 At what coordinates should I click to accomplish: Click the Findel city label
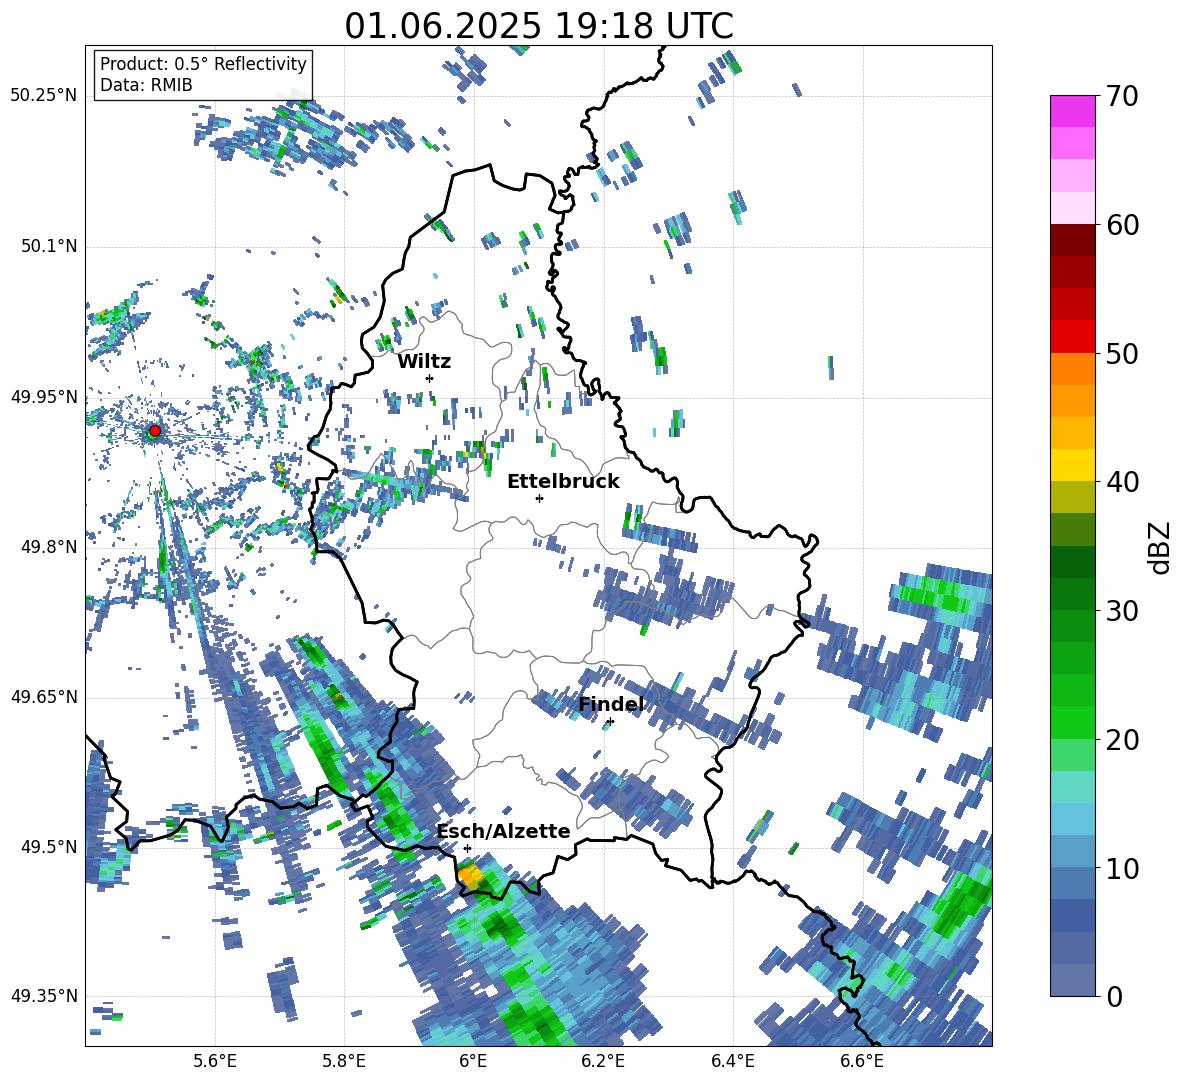pyautogui.click(x=612, y=705)
